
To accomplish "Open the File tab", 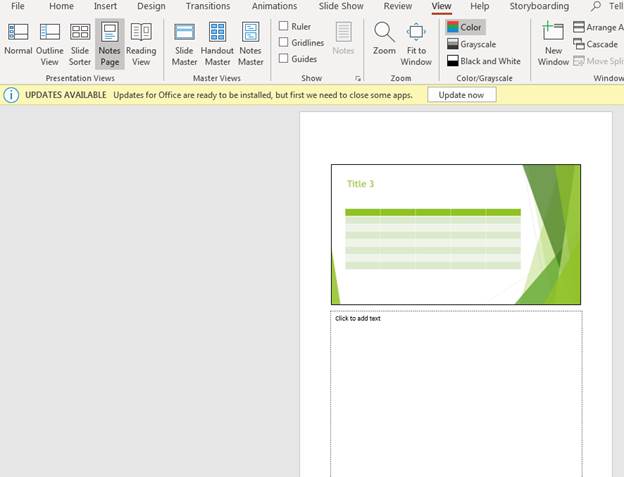I will coord(18,6).
